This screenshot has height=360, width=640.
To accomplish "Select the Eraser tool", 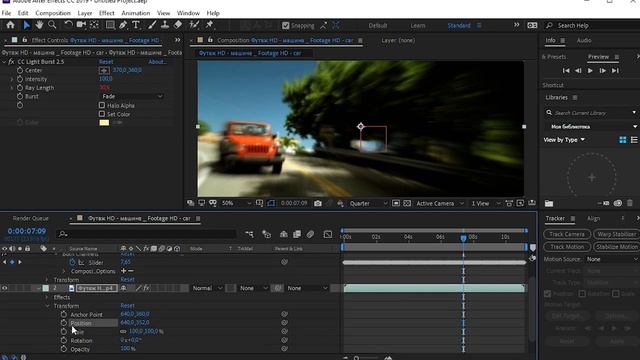I will coord(178,25).
